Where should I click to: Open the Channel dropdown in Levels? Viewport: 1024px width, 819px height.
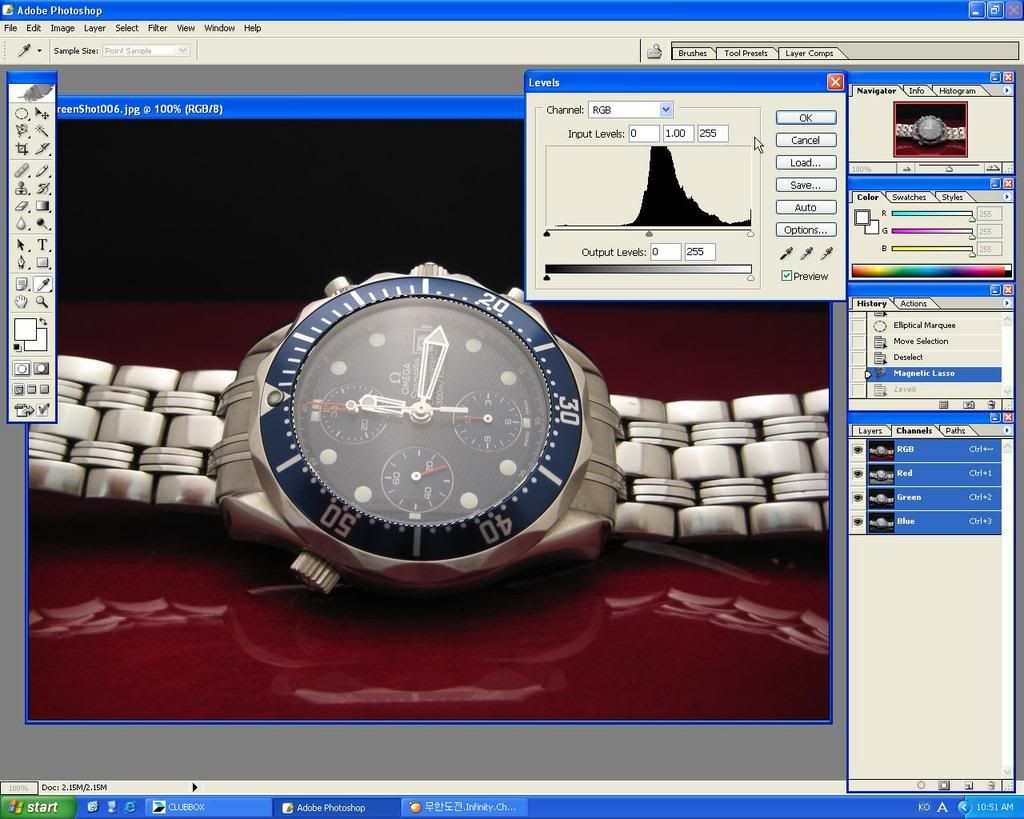(665, 110)
